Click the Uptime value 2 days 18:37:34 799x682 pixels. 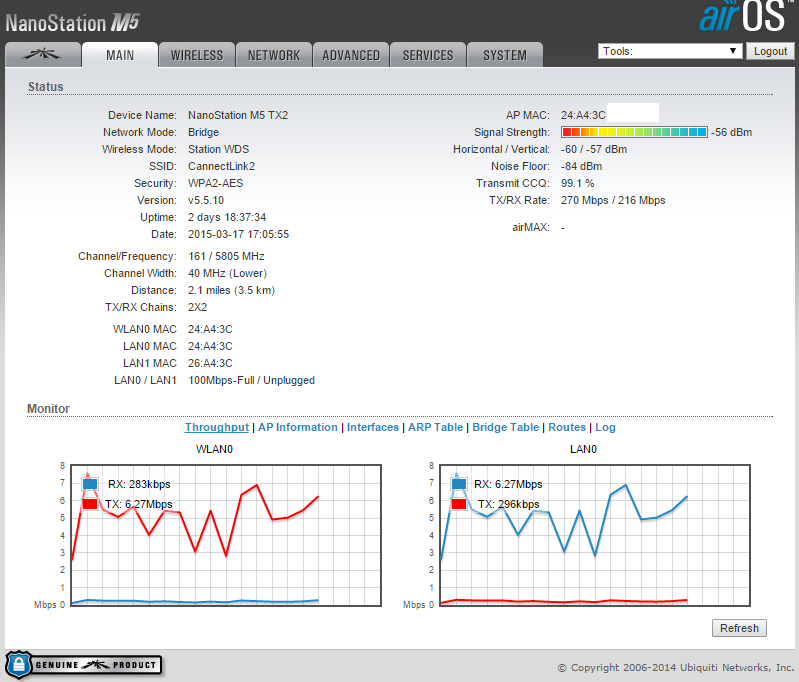tap(227, 217)
